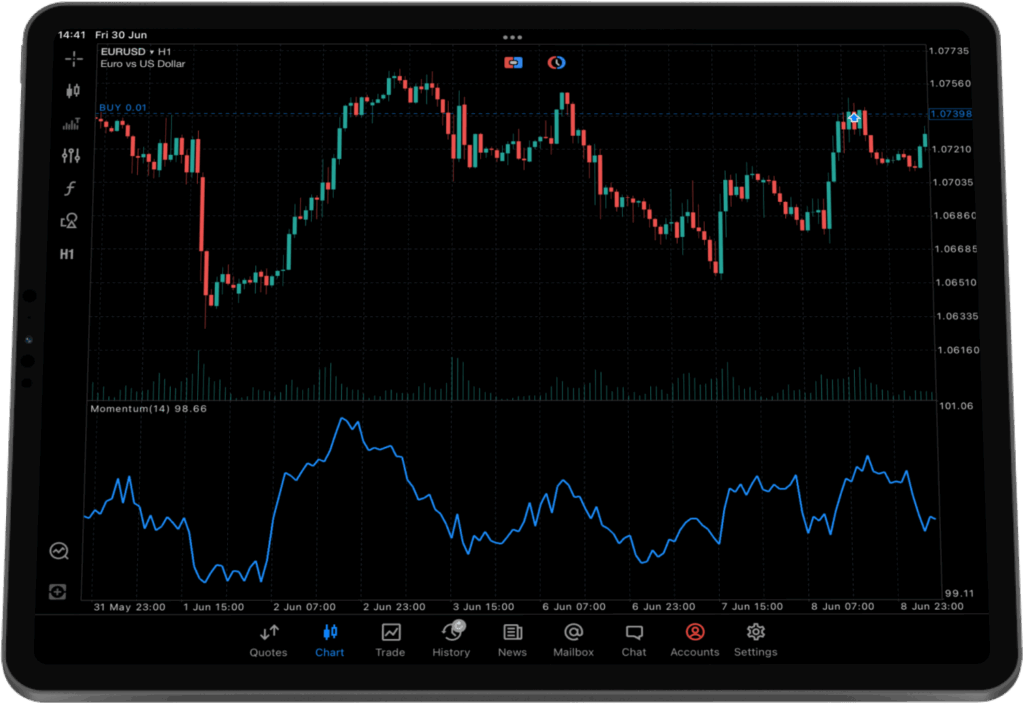The height and width of the screenshot is (704, 1024).
Task: Select the BUY 0.01 order line label
Action: 123,108
